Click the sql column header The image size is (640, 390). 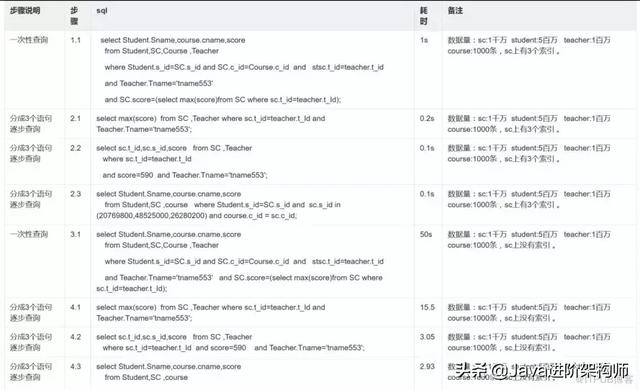102,11
